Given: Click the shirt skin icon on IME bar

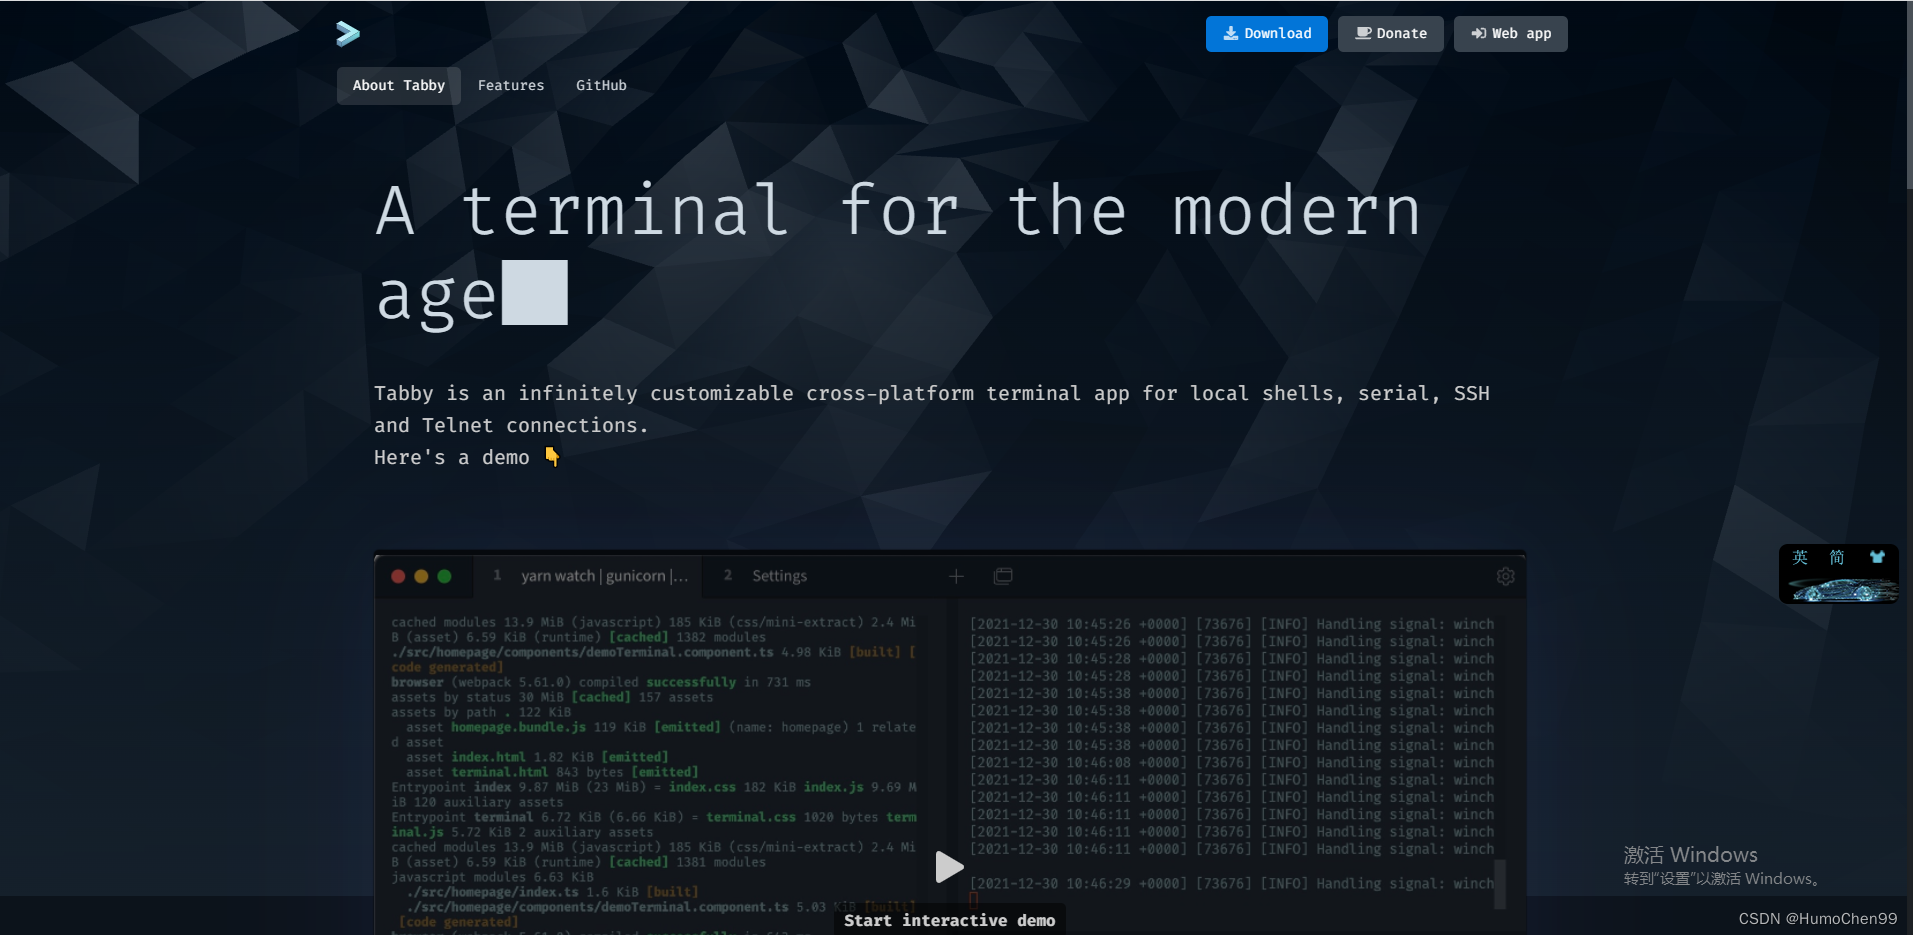Looking at the screenshot, I should 1877,557.
